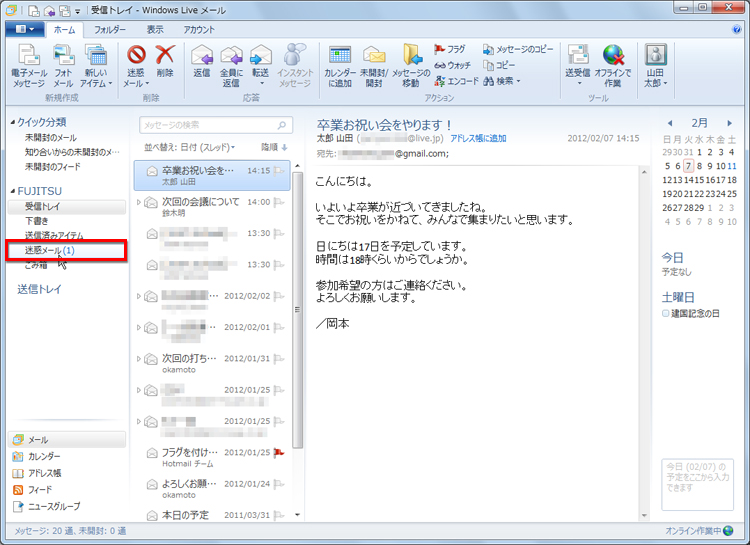Remove red flag on フラグを付け… message

coord(279,453)
